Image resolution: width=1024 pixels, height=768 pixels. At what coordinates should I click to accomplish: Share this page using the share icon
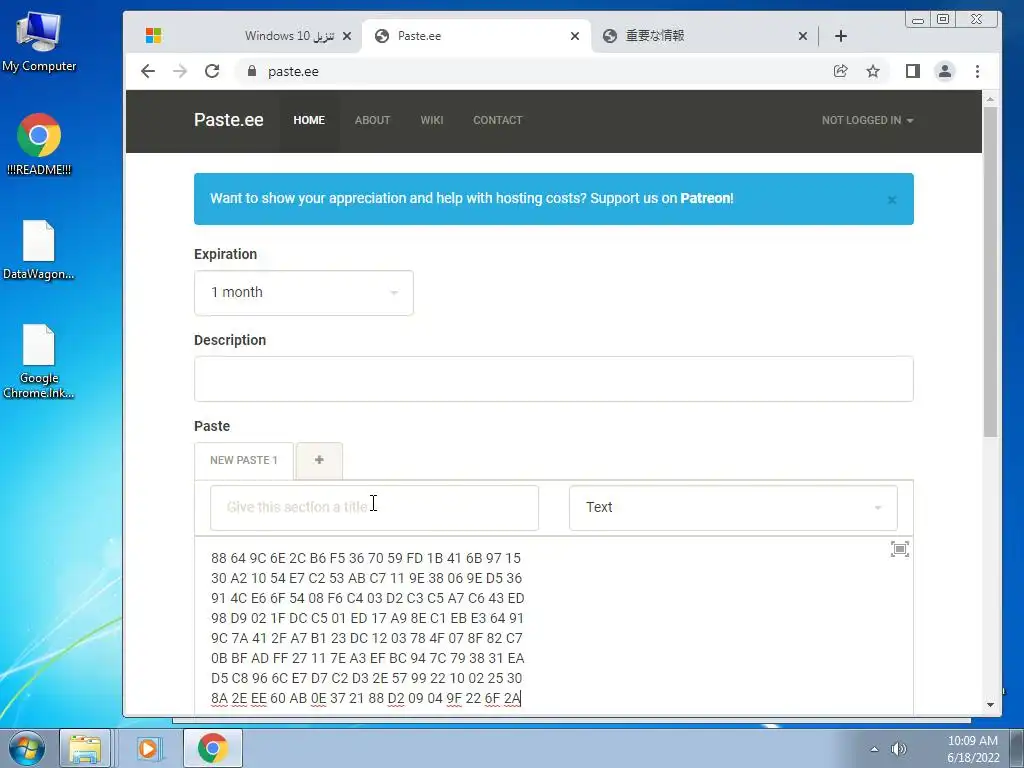pyautogui.click(x=840, y=71)
